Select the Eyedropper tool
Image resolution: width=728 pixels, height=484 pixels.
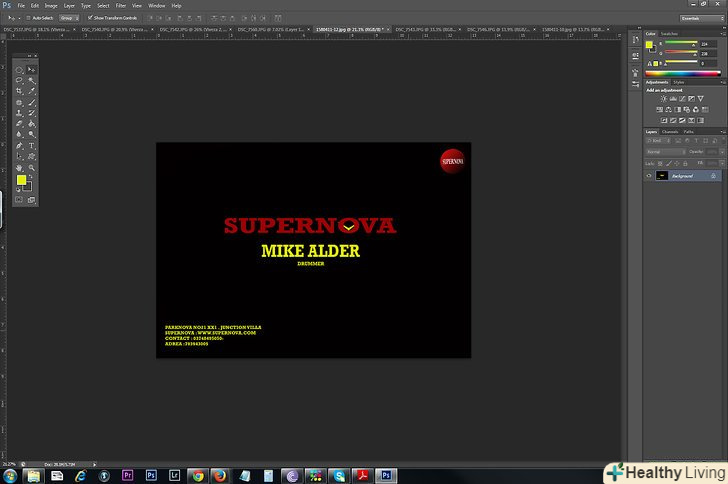32,92
